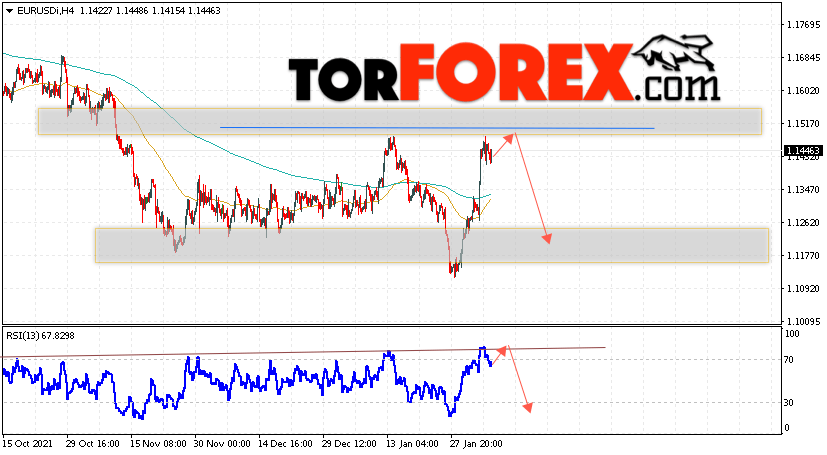827x455 pixels.
Task: Click the 1.15170 price axis label
Action: [803, 124]
